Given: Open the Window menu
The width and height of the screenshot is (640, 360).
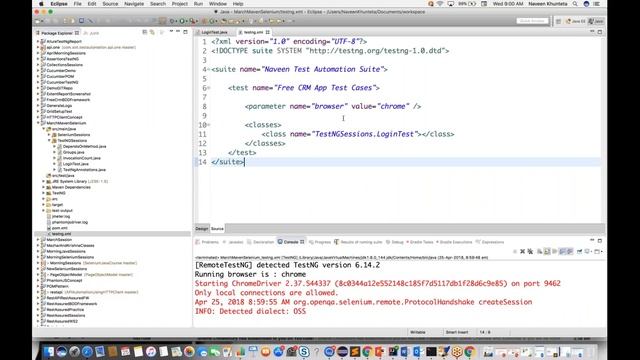Looking at the screenshot, I should [218, 4].
